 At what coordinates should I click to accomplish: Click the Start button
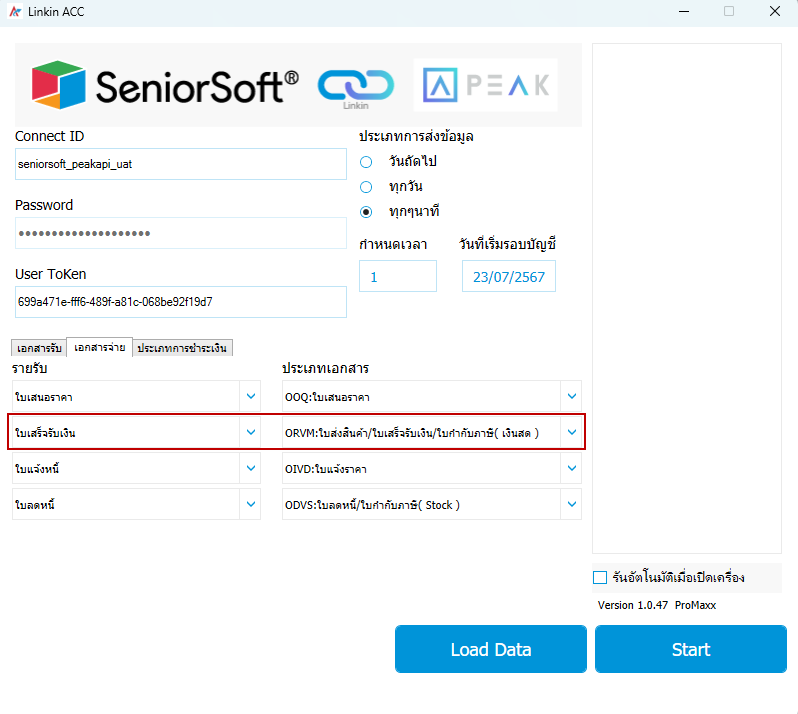coord(691,649)
